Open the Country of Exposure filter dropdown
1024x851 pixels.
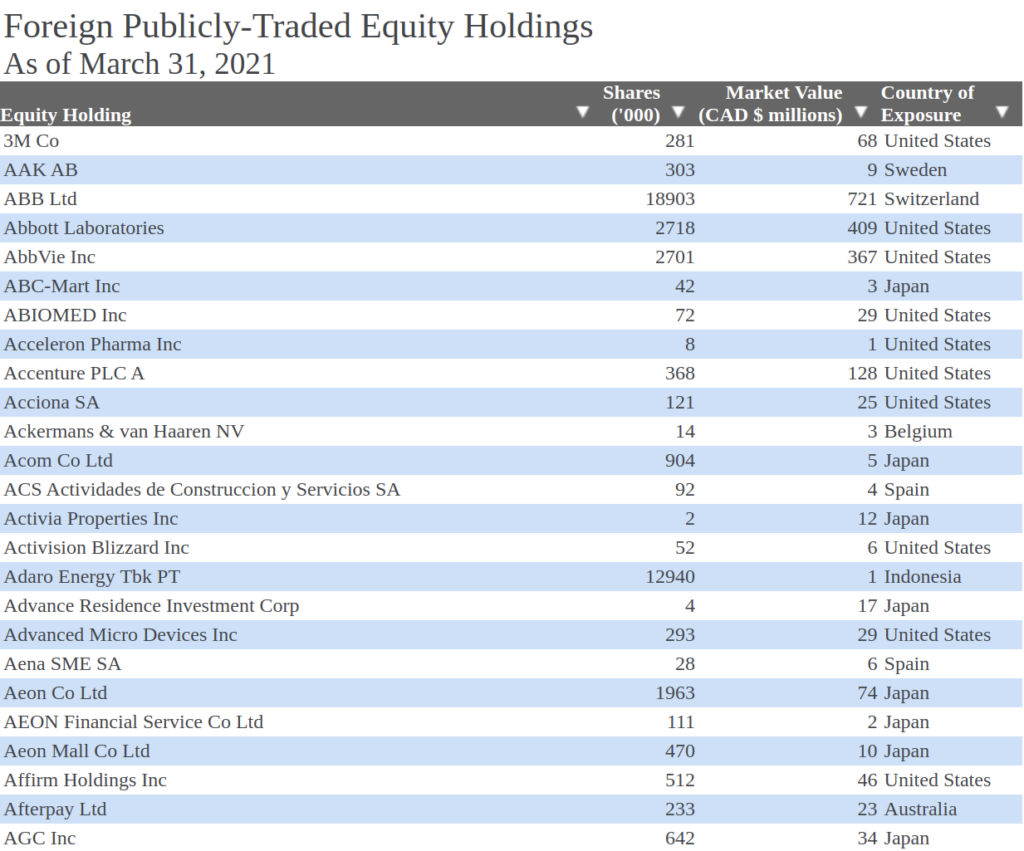tap(1002, 112)
